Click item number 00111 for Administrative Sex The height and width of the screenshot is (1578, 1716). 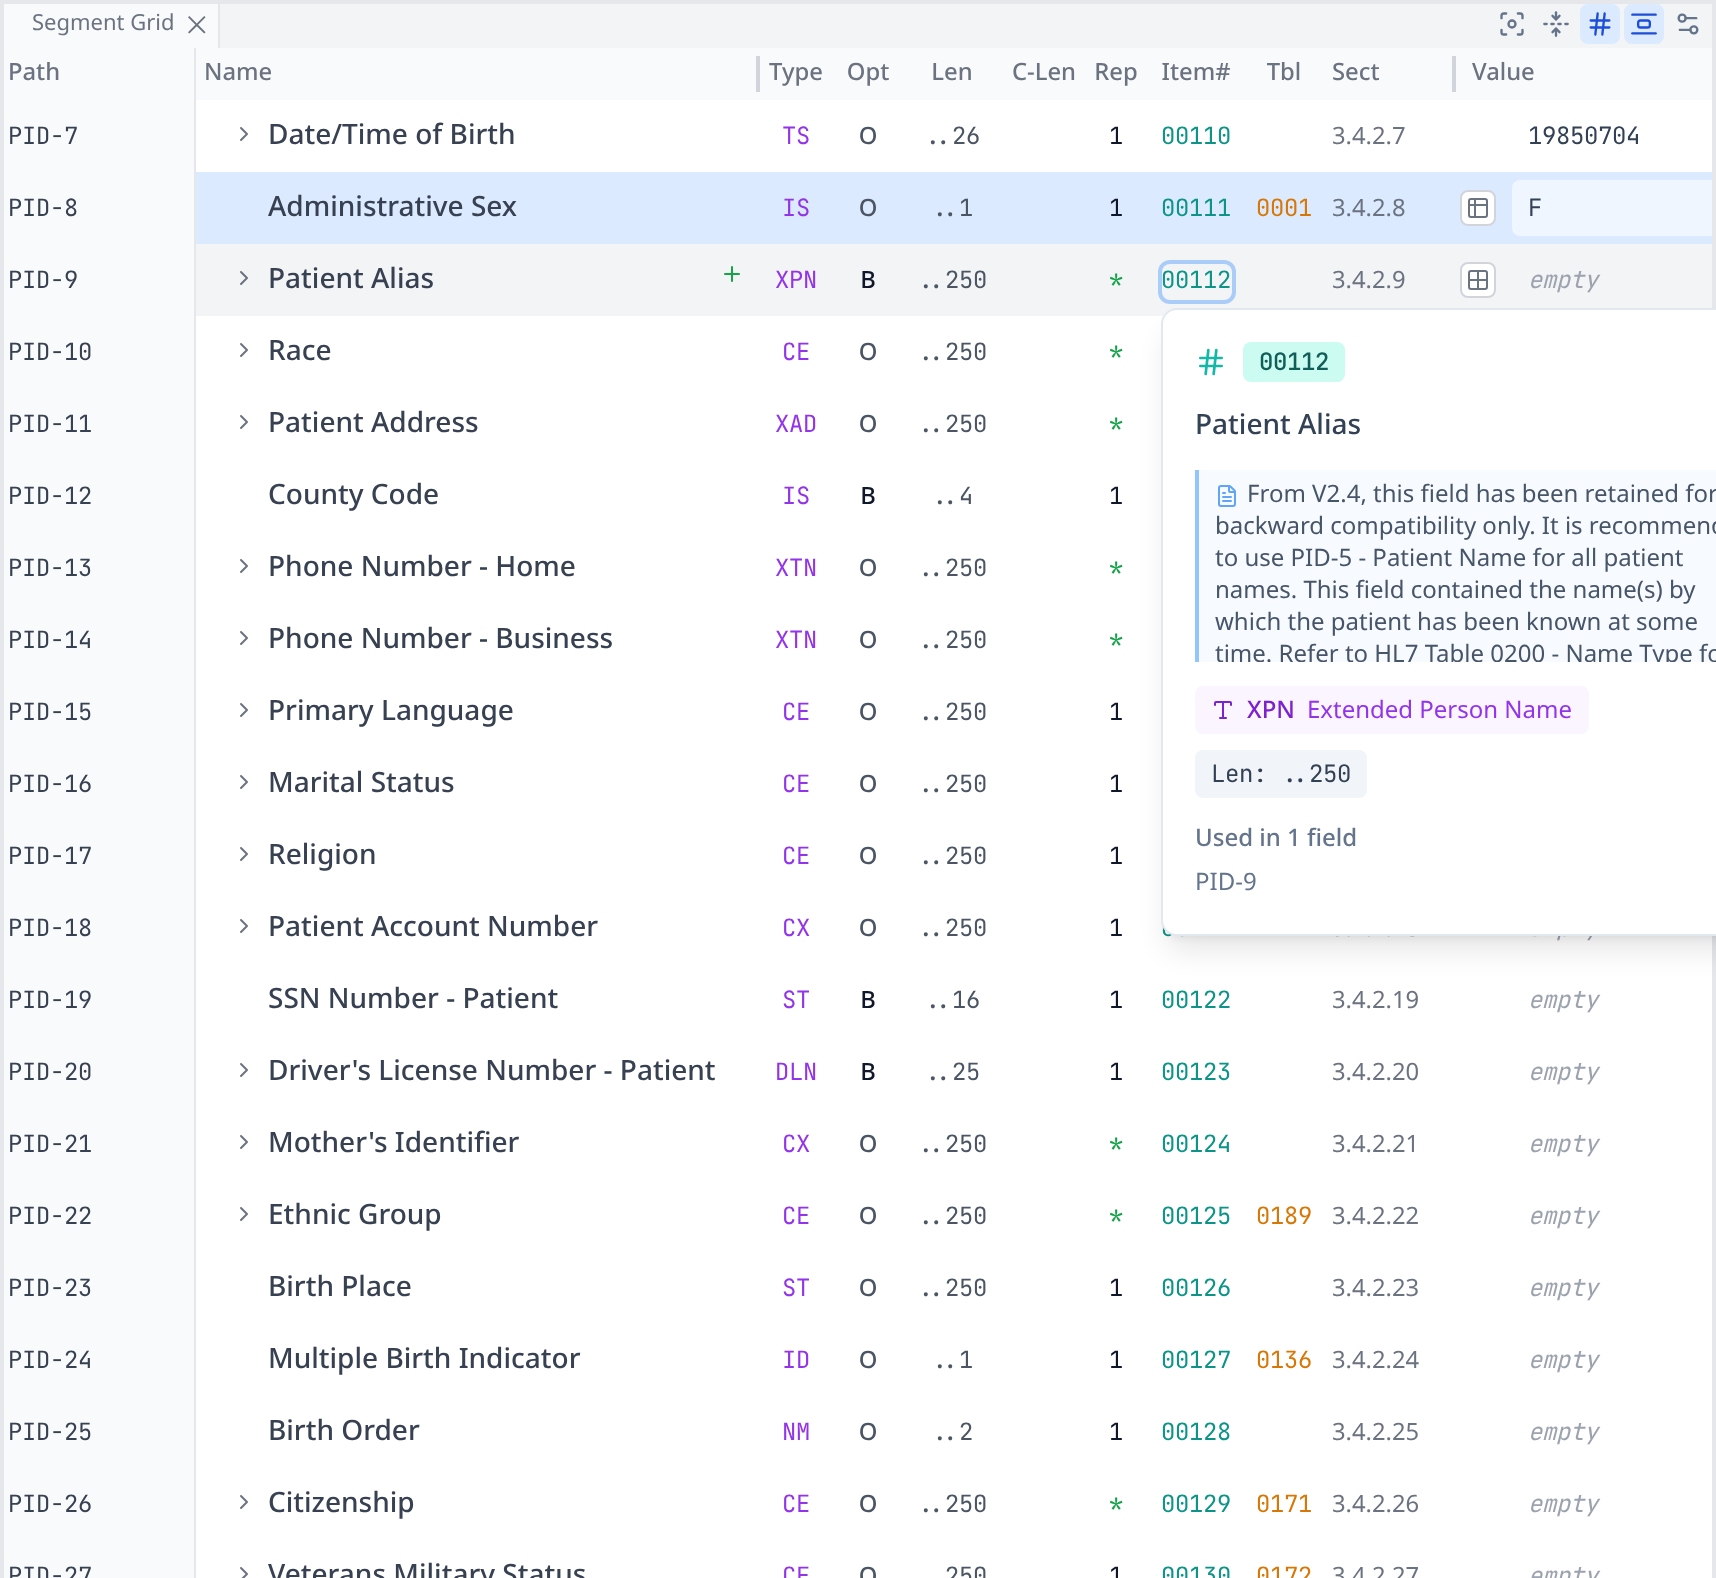pos(1195,208)
